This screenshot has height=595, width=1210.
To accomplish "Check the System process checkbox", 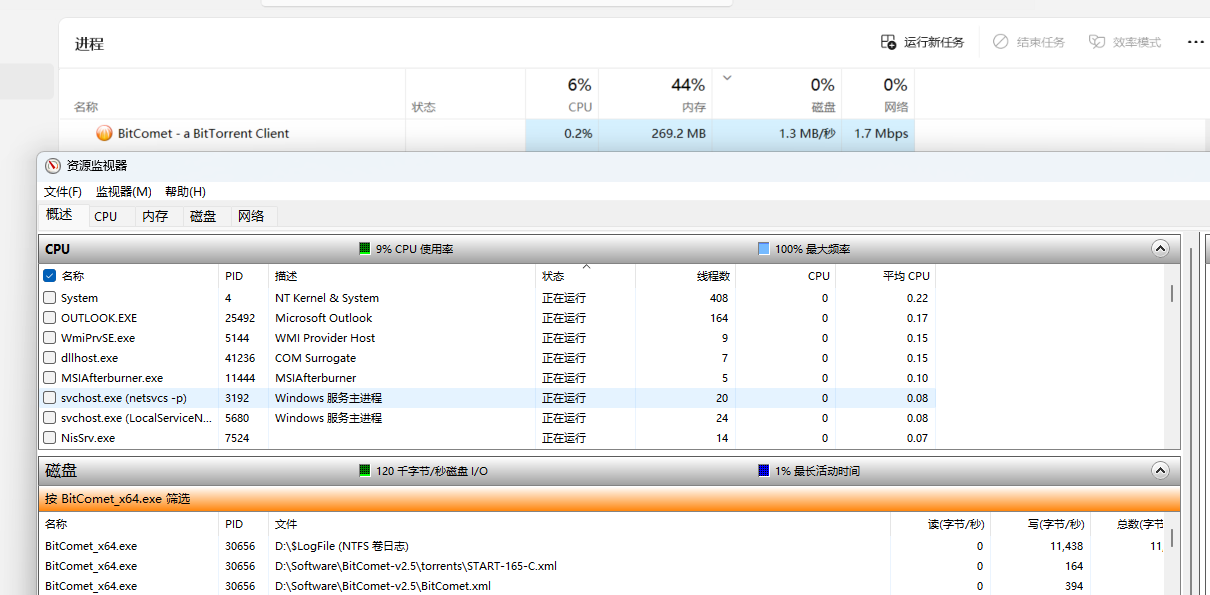I will (50, 297).
